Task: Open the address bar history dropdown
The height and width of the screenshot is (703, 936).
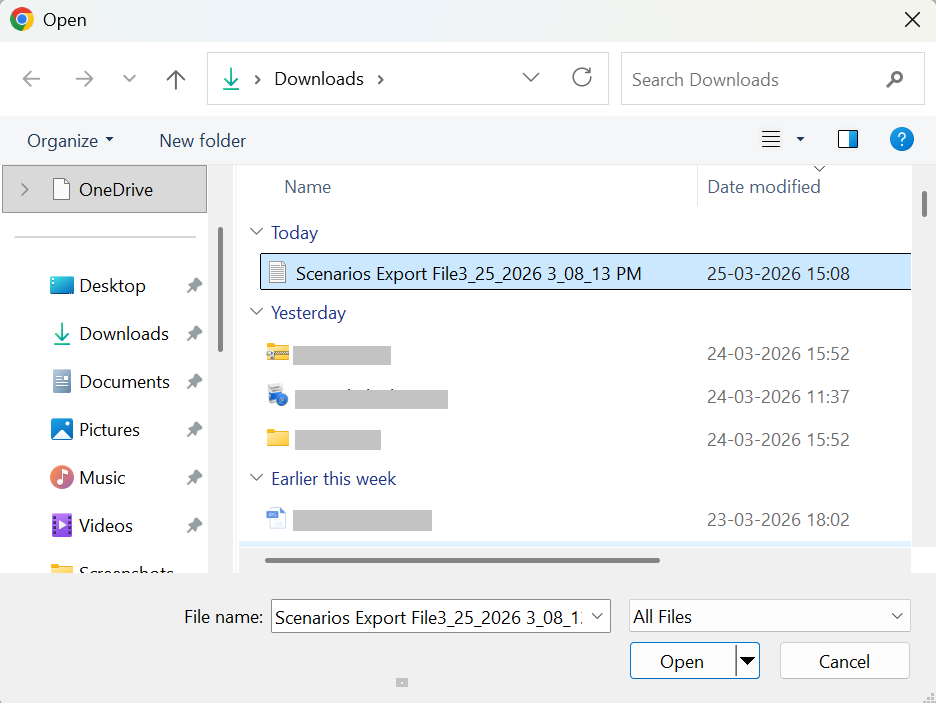Action: point(531,78)
